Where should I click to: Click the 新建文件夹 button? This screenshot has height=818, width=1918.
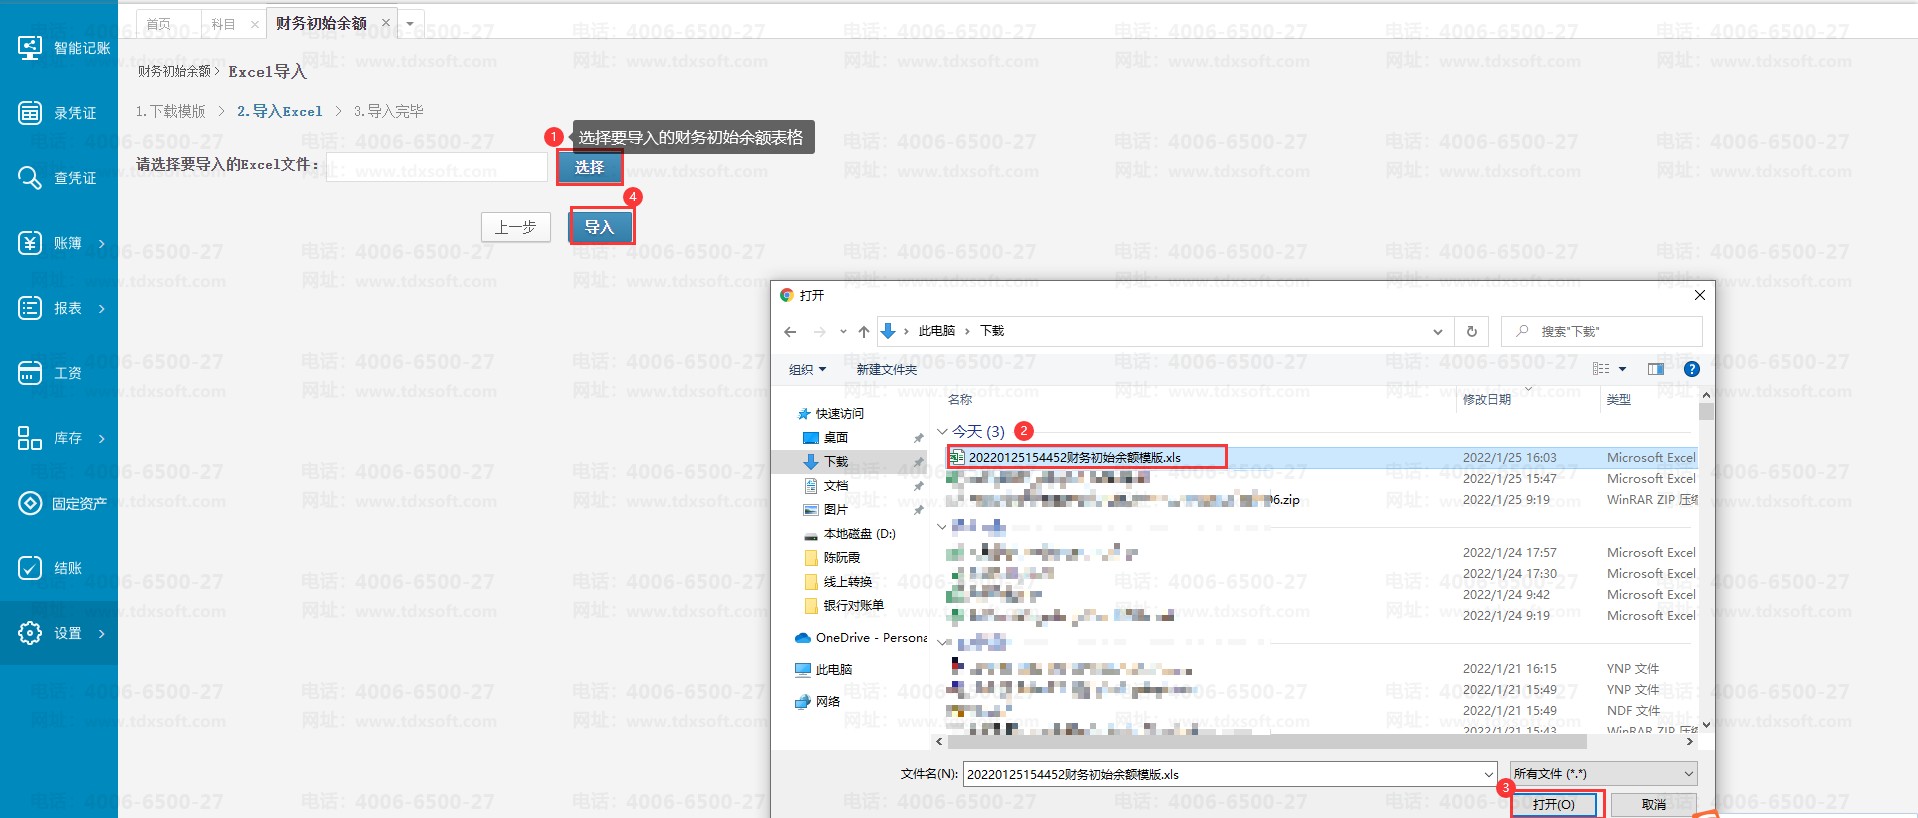pos(887,369)
